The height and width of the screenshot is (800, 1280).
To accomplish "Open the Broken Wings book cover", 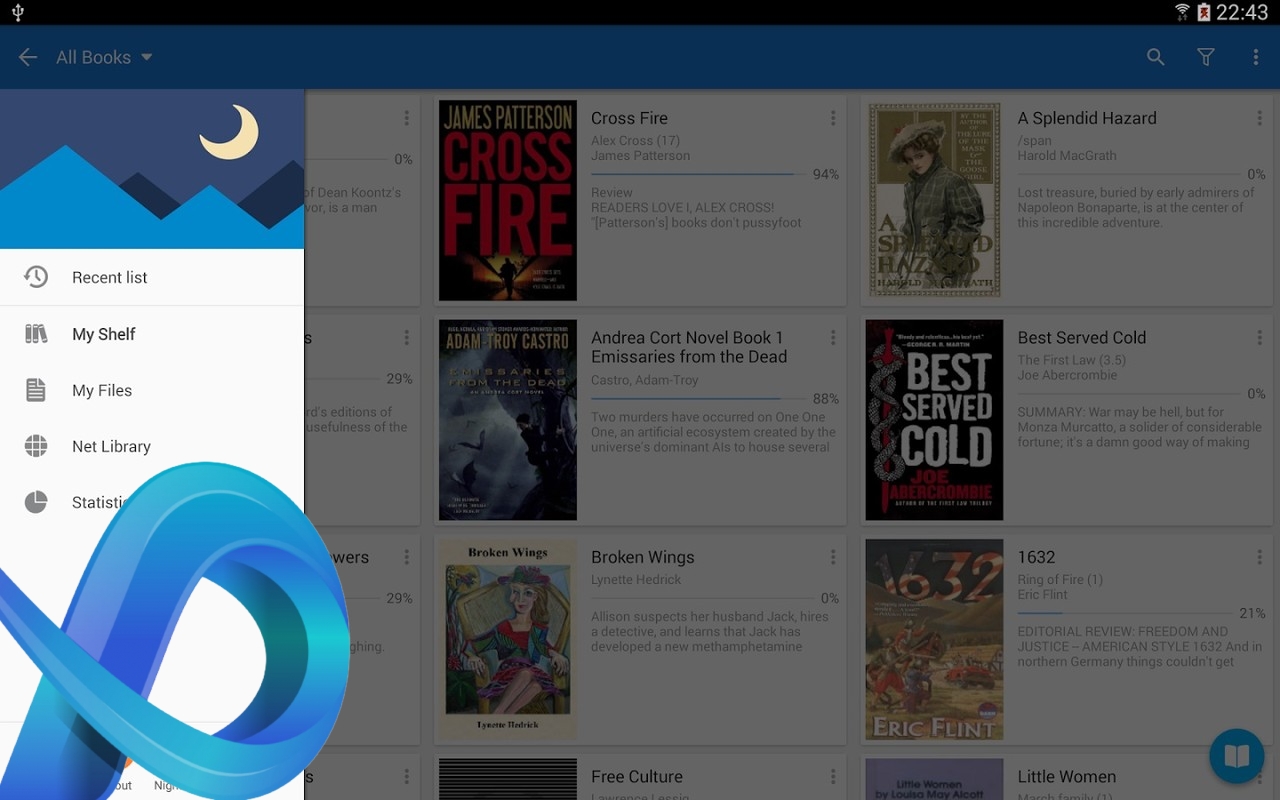I will coord(508,640).
